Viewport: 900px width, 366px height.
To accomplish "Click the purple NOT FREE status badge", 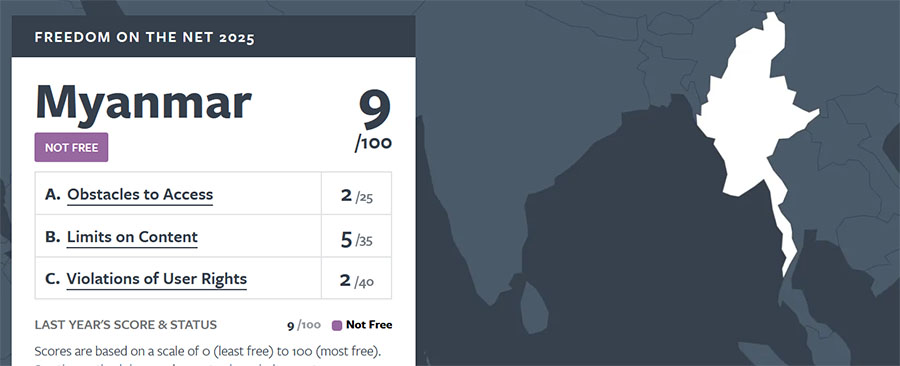I will (x=71, y=147).
